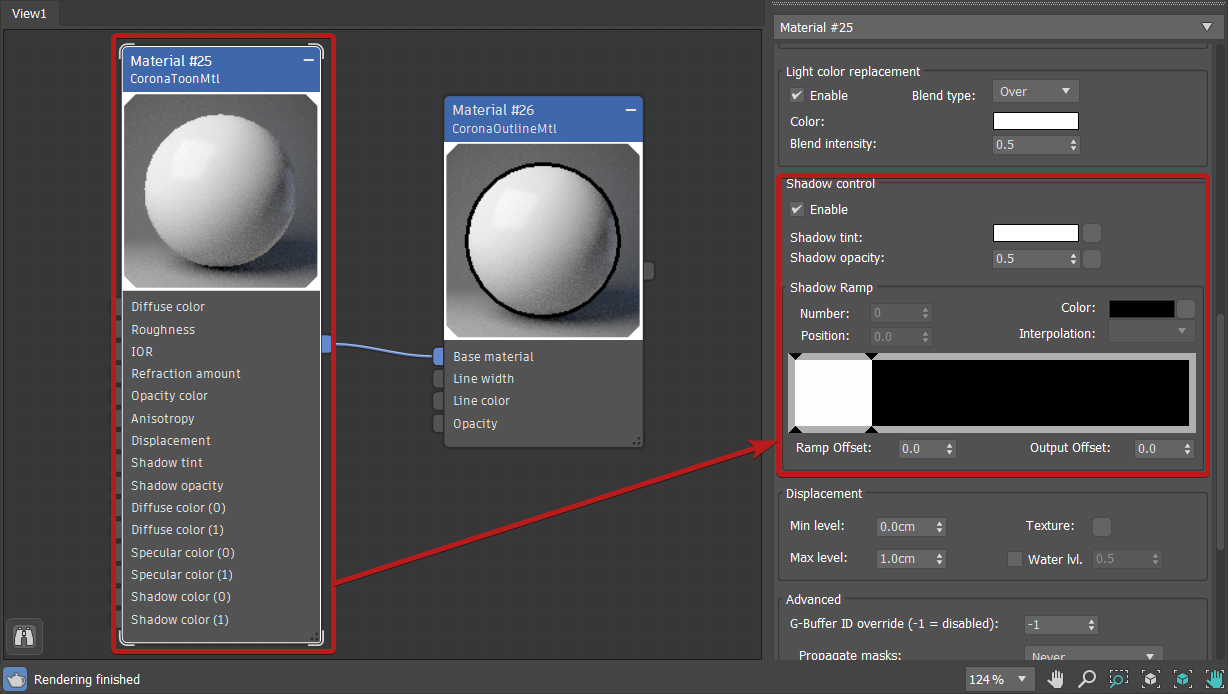The image size is (1228, 694).
Task: Click the Material #25 node title bar
Action: pyautogui.click(x=221, y=68)
